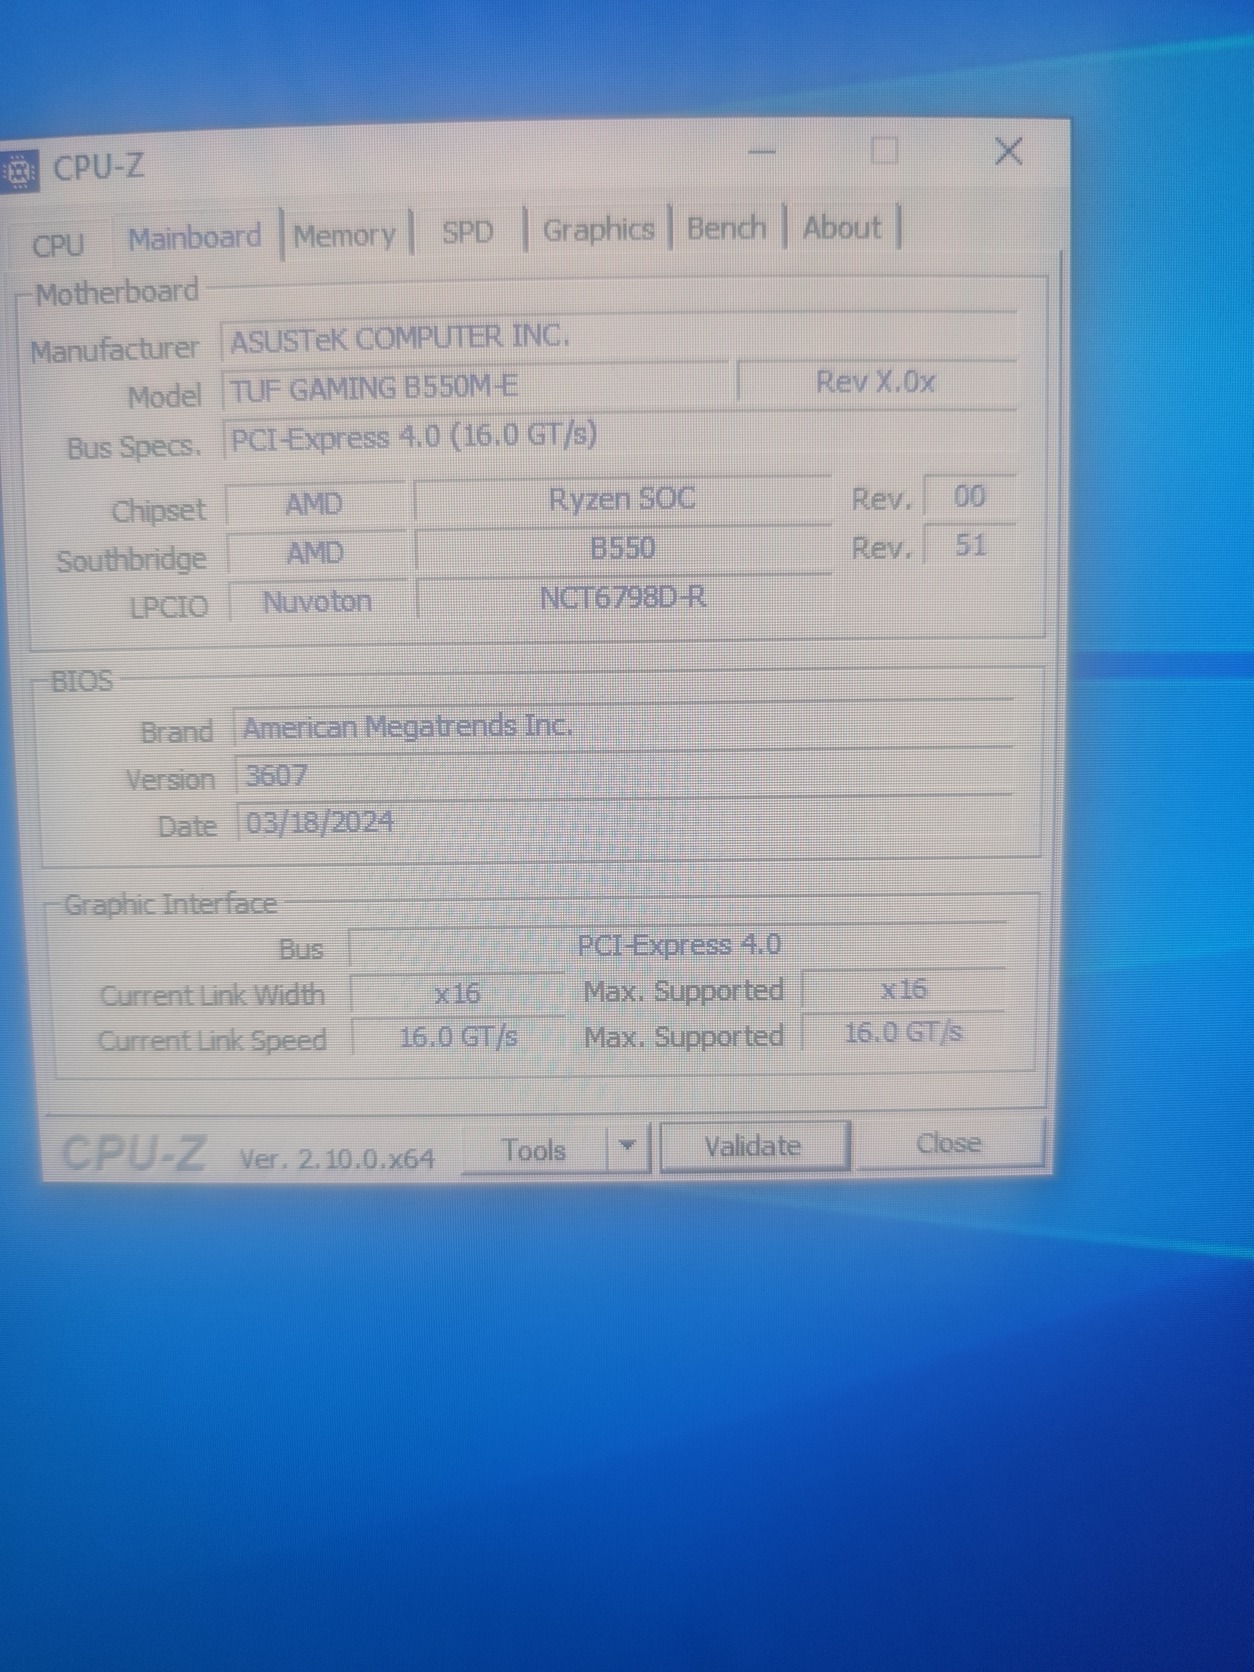Click the AMD chipset vendor field

[x=314, y=504]
